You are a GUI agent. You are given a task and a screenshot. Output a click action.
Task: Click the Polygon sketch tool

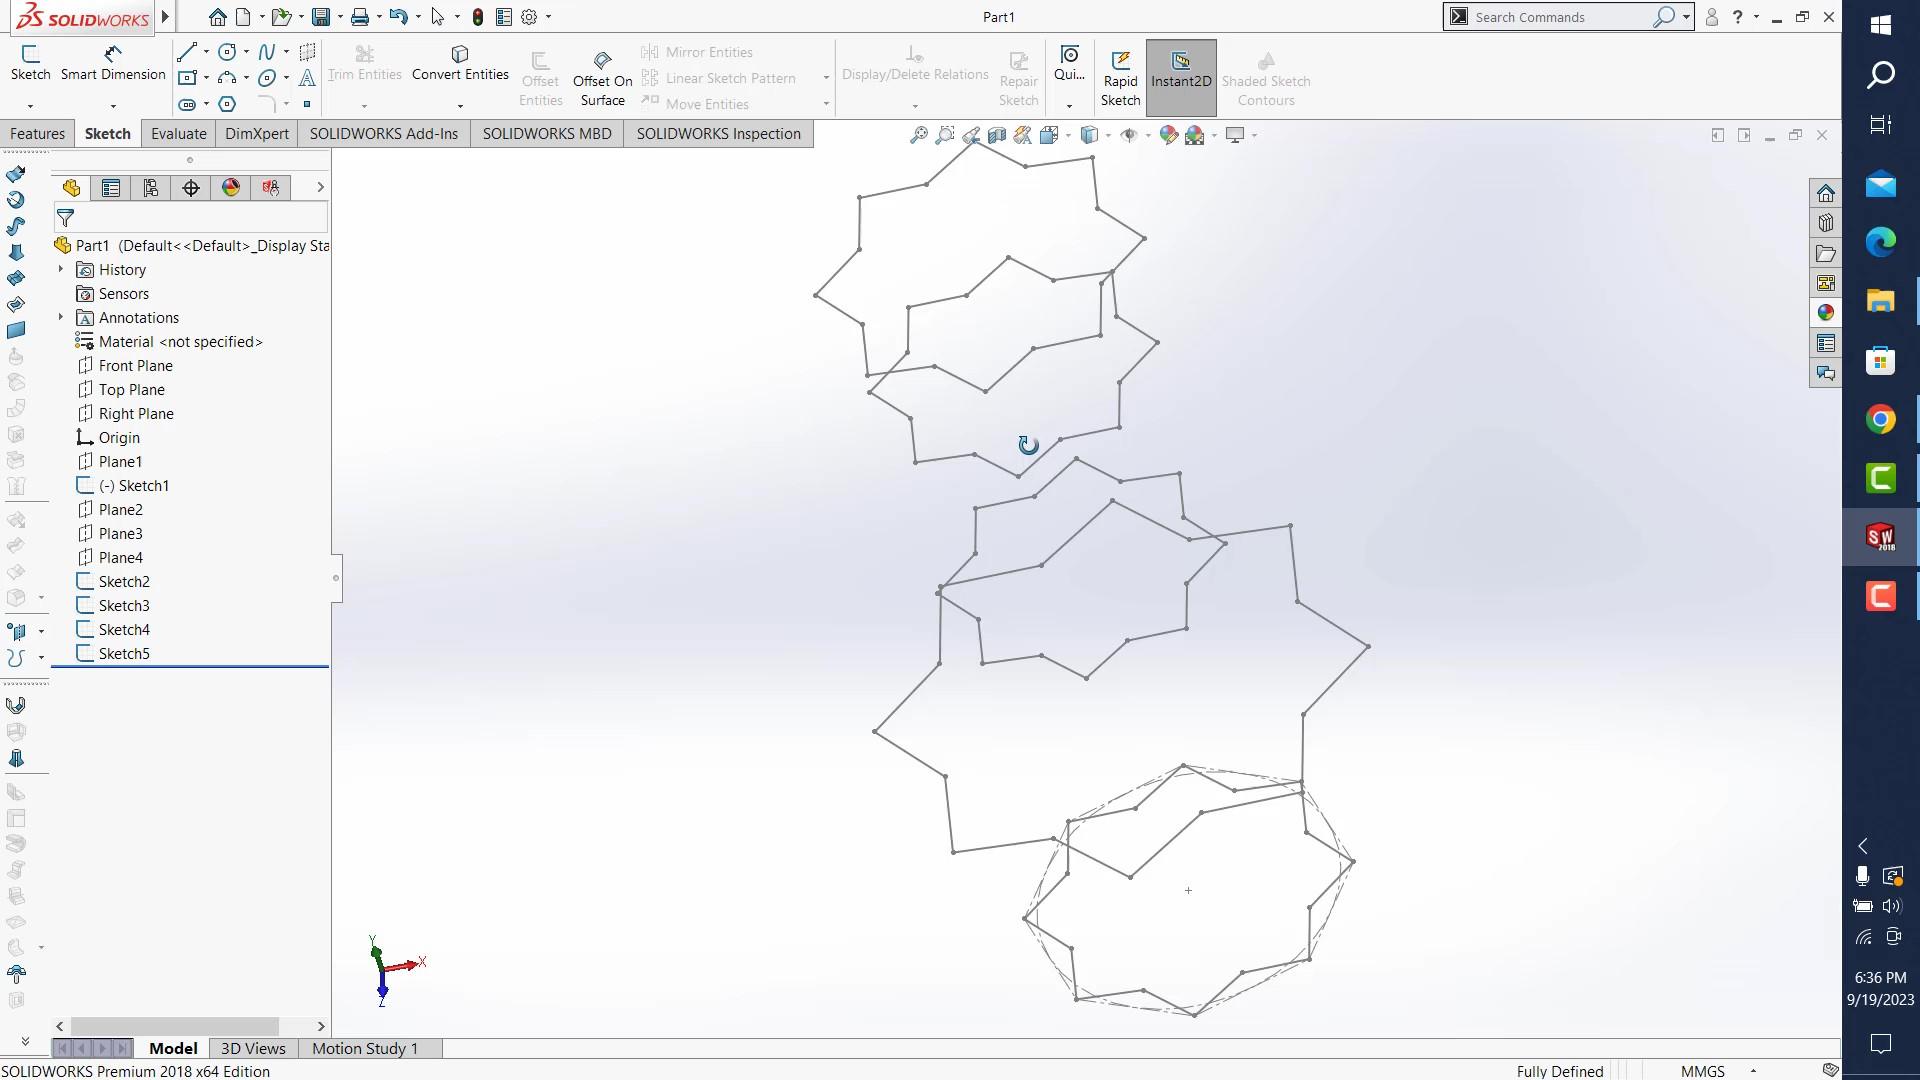coord(227,104)
